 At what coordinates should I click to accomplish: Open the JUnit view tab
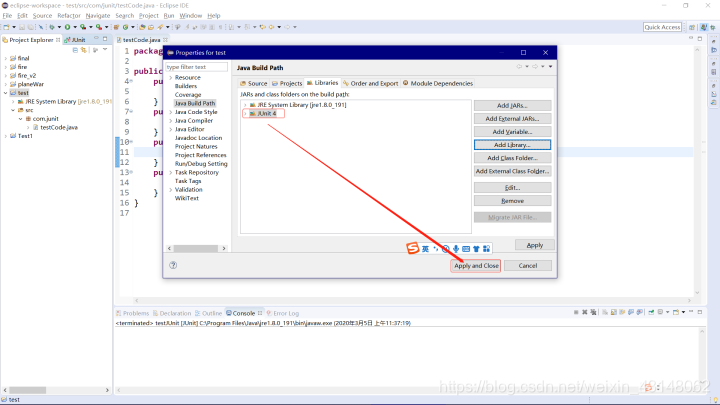[75, 40]
